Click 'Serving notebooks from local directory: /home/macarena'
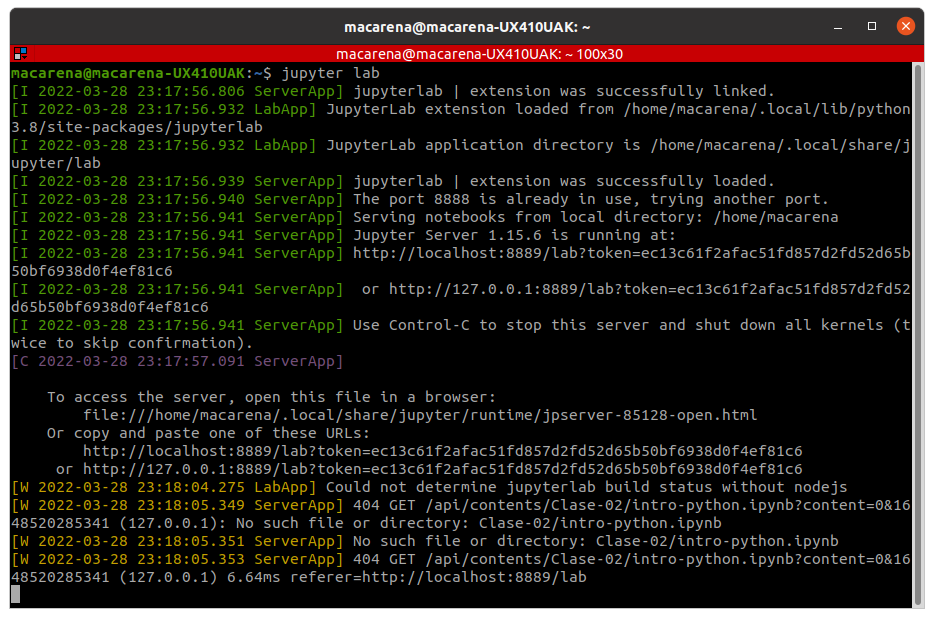 [x=596, y=217]
